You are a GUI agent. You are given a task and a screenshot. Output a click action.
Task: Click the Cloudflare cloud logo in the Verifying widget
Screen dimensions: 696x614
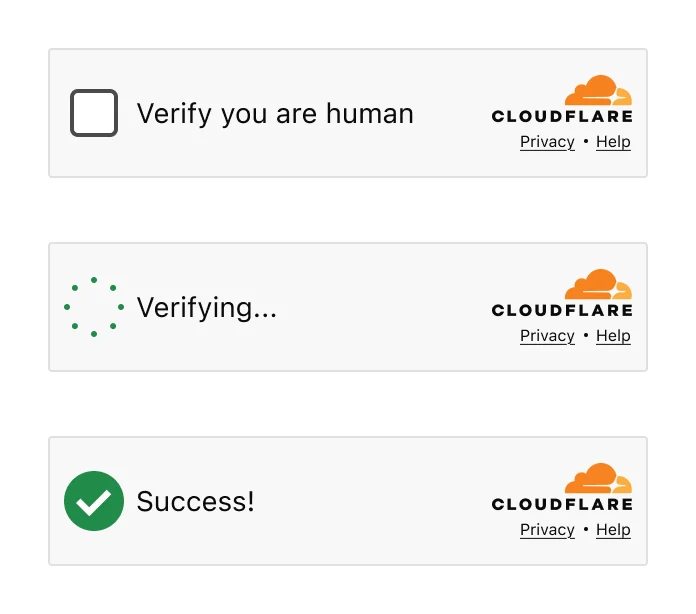(x=598, y=284)
